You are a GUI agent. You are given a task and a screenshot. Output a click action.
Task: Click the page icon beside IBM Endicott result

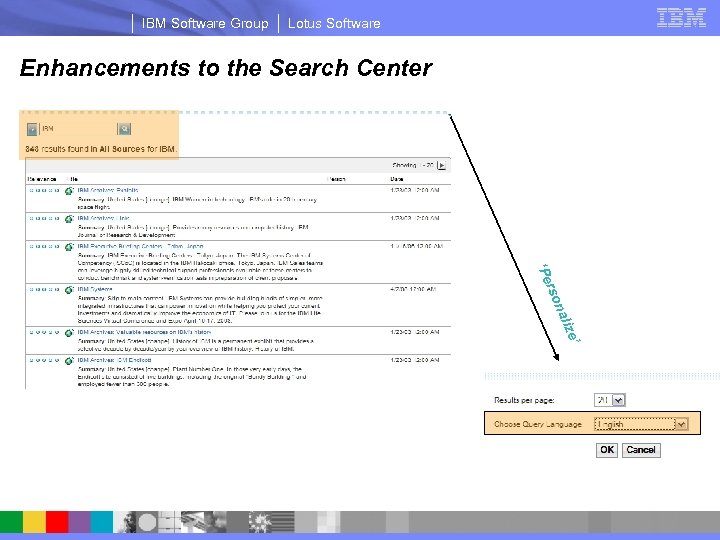click(x=69, y=360)
